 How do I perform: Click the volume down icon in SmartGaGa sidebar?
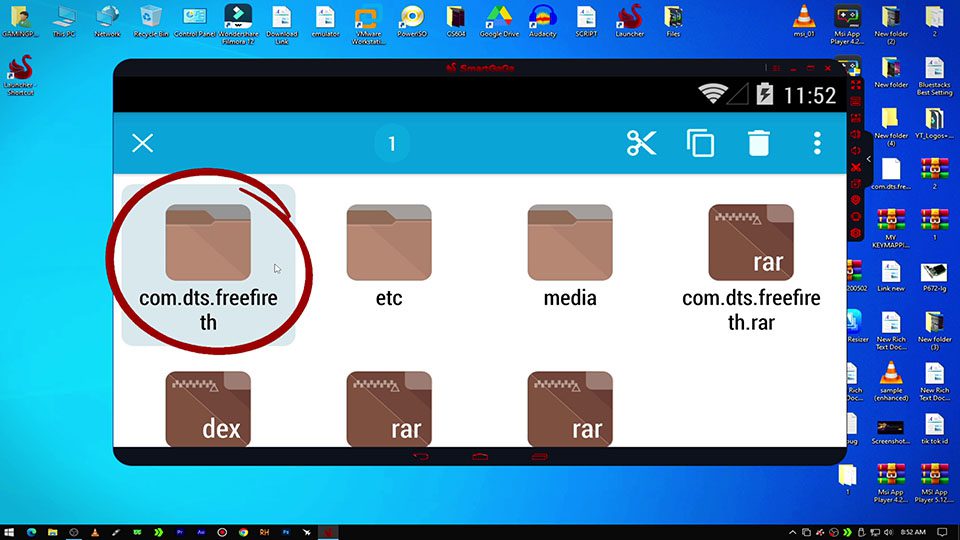tap(856, 151)
